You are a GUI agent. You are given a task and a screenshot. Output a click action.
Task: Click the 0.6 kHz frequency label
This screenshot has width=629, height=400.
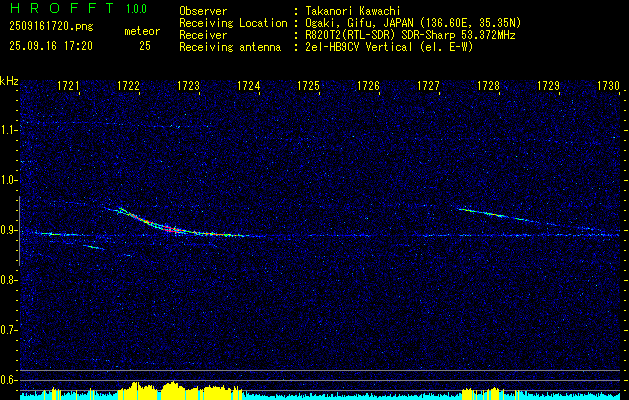[x=9, y=380]
